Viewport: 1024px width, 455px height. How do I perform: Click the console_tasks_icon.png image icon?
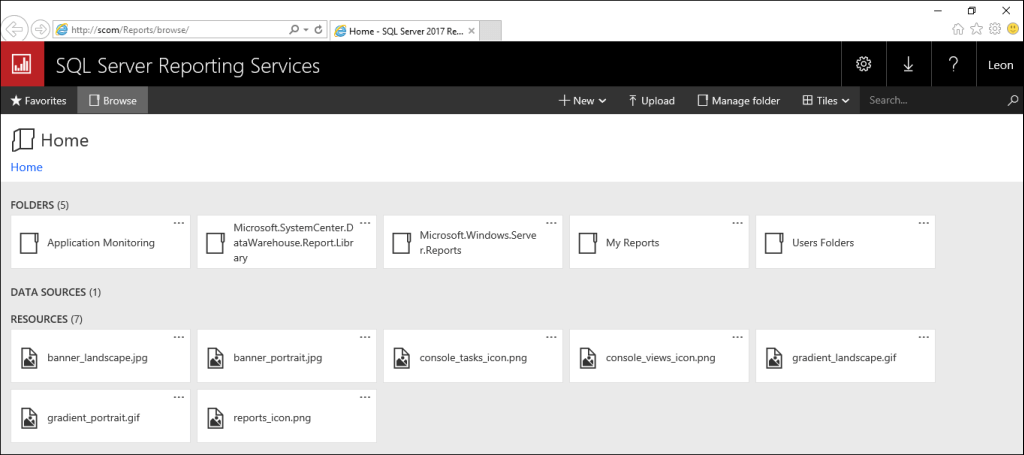[401, 358]
